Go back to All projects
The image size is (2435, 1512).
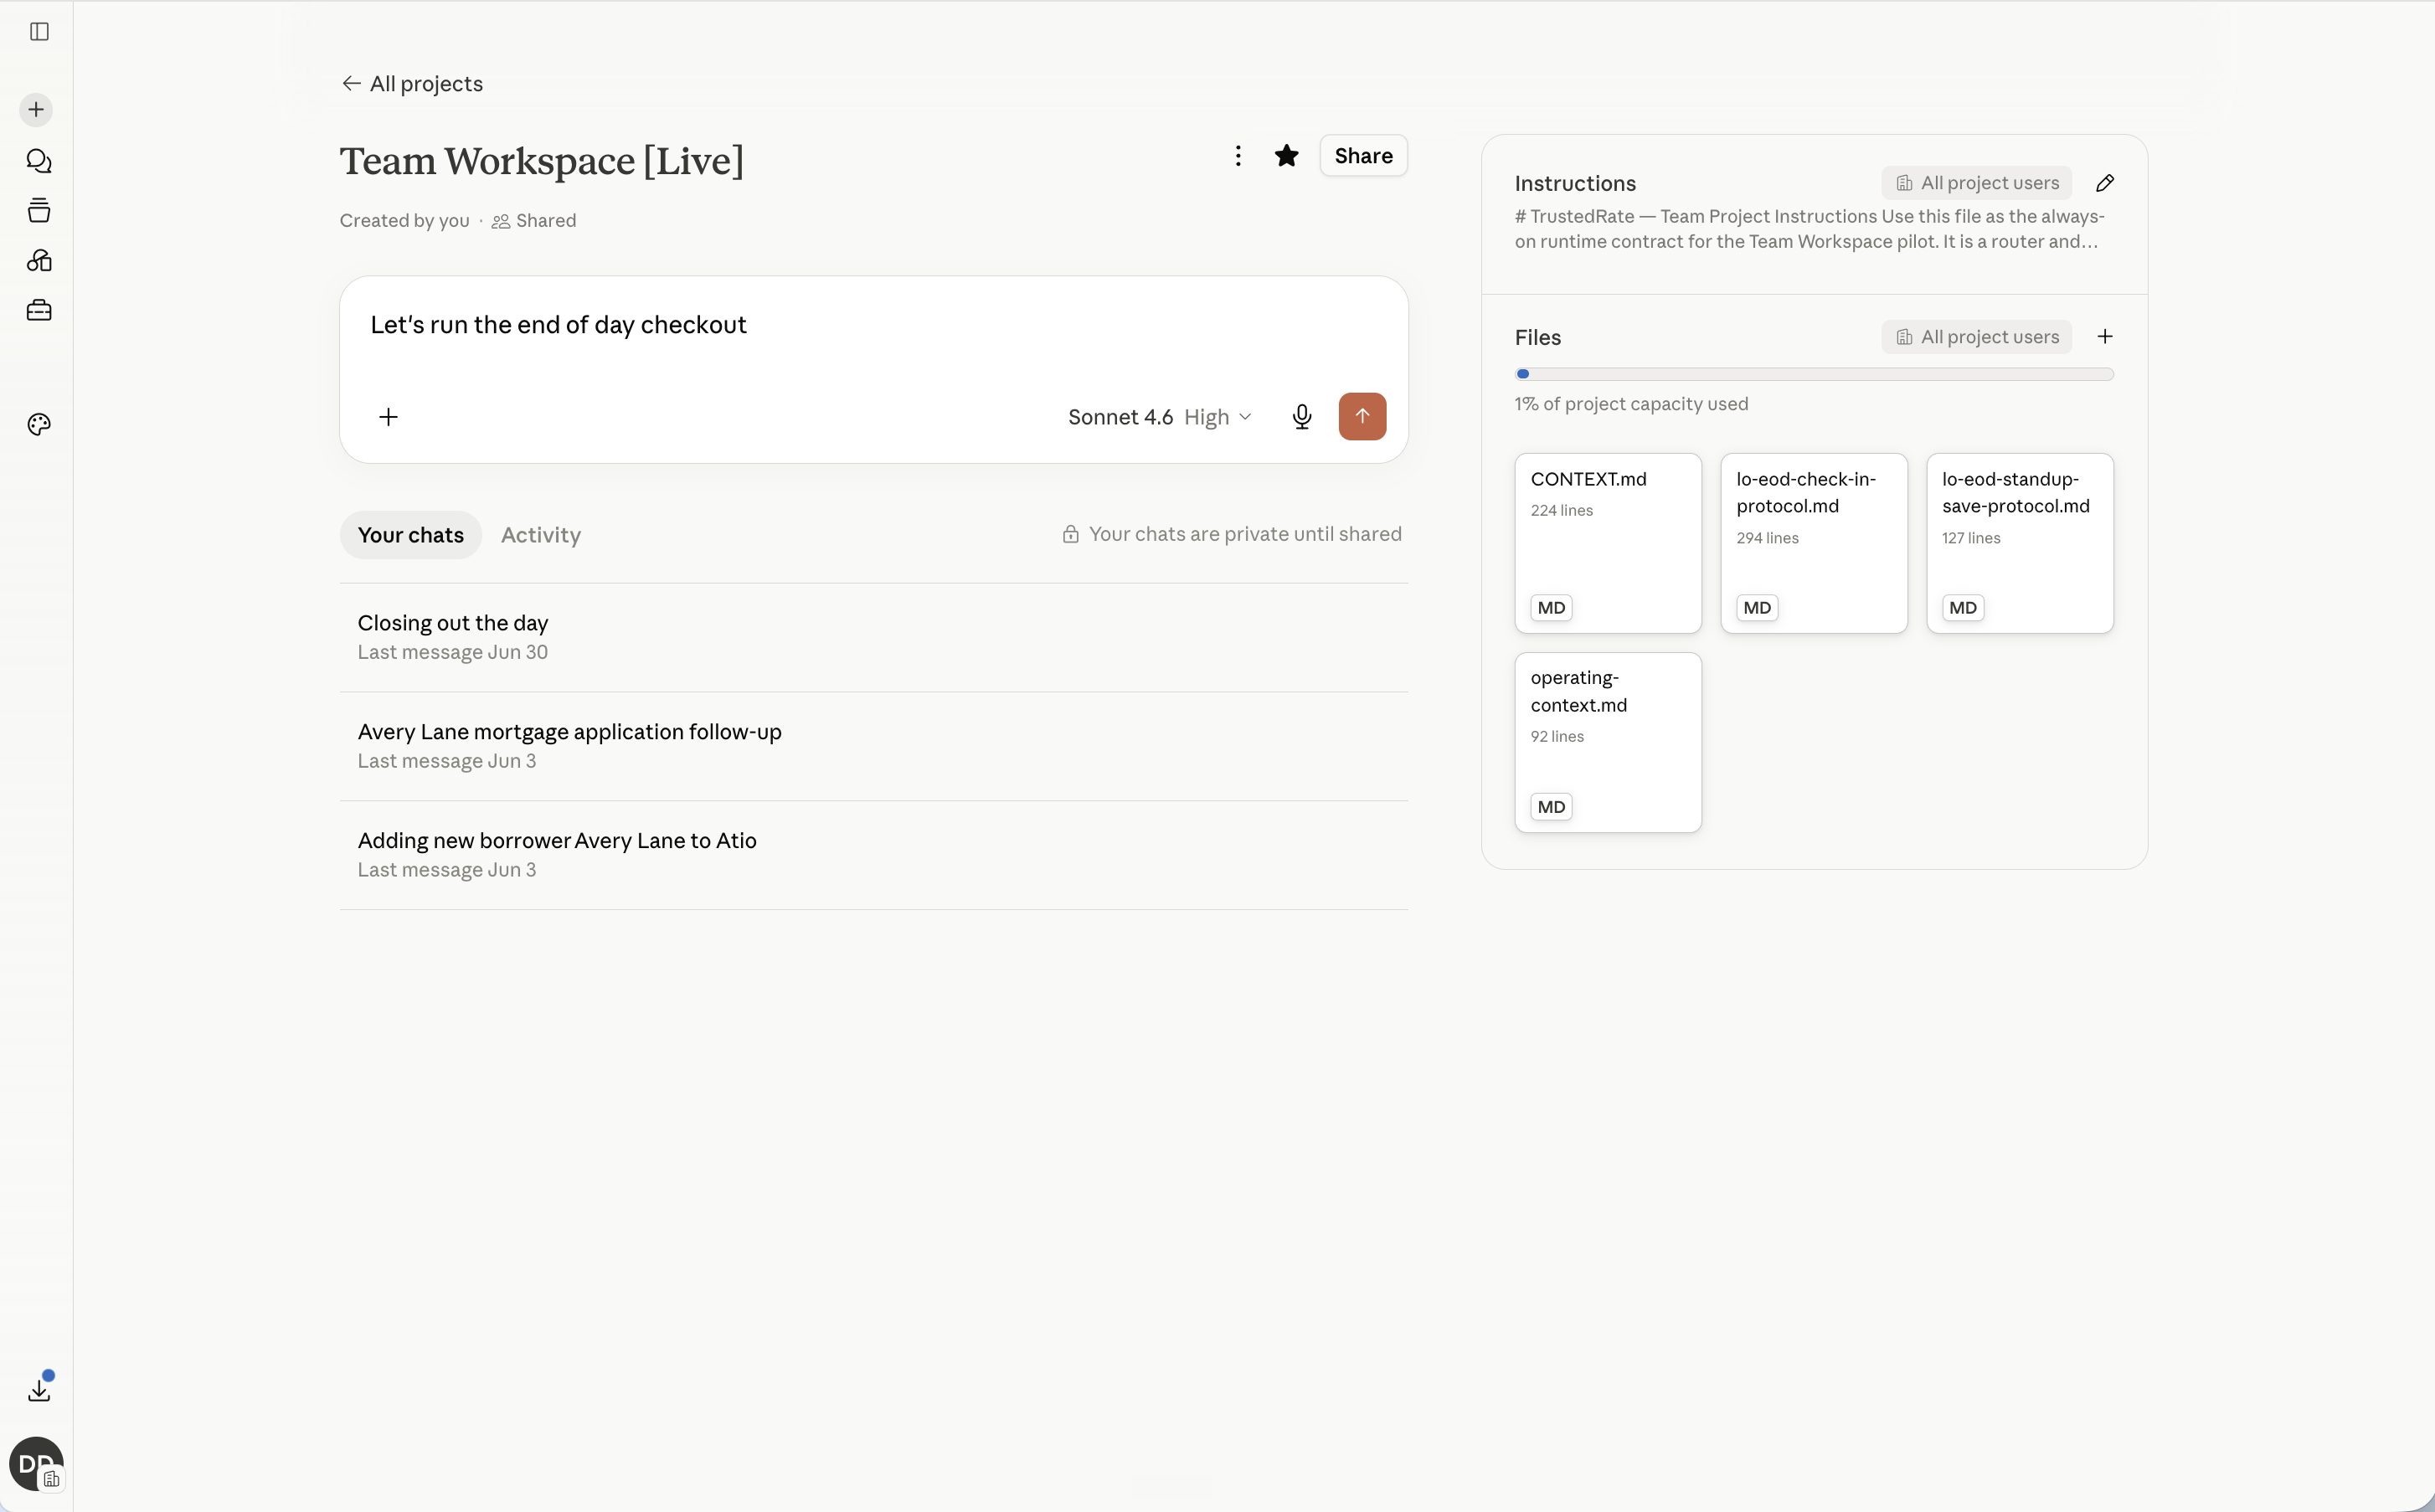pyautogui.click(x=412, y=84)
